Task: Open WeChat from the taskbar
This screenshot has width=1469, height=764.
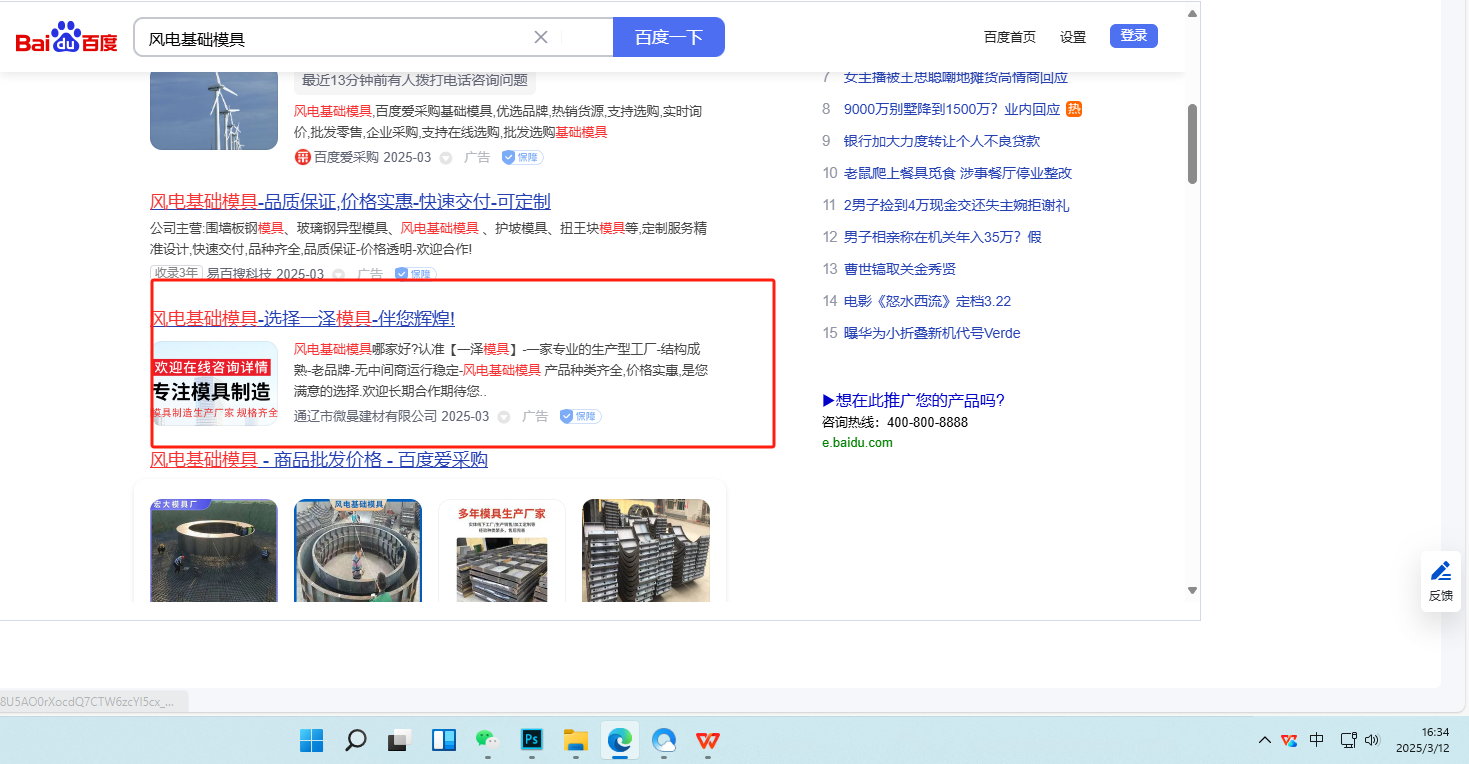Action: 487,740
